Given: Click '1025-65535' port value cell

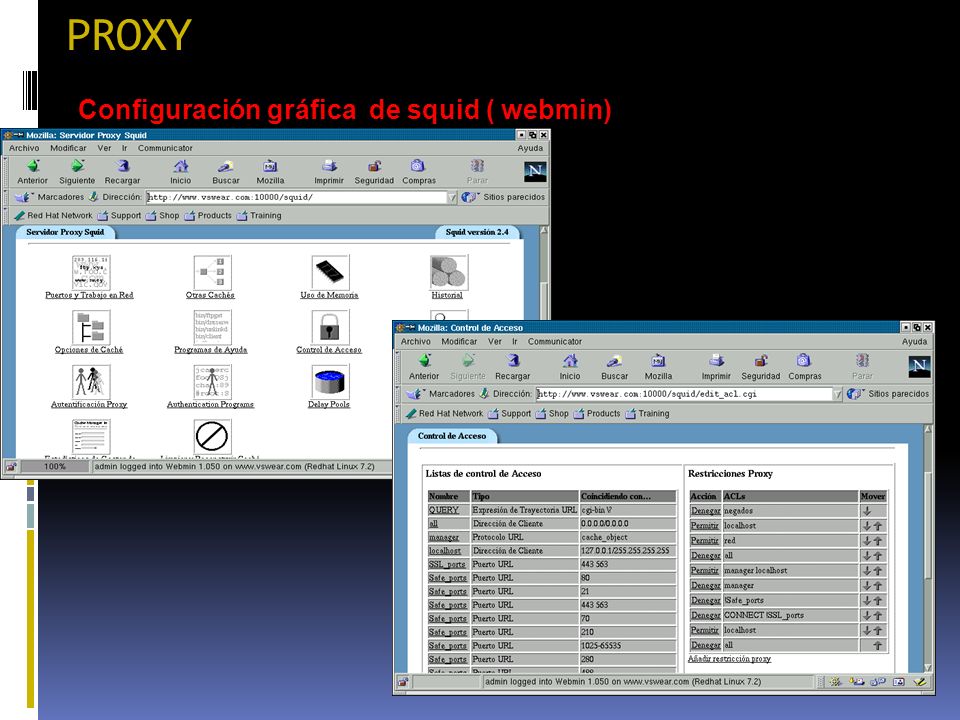Looking at the screenshot, I should [x=628, y=645].
